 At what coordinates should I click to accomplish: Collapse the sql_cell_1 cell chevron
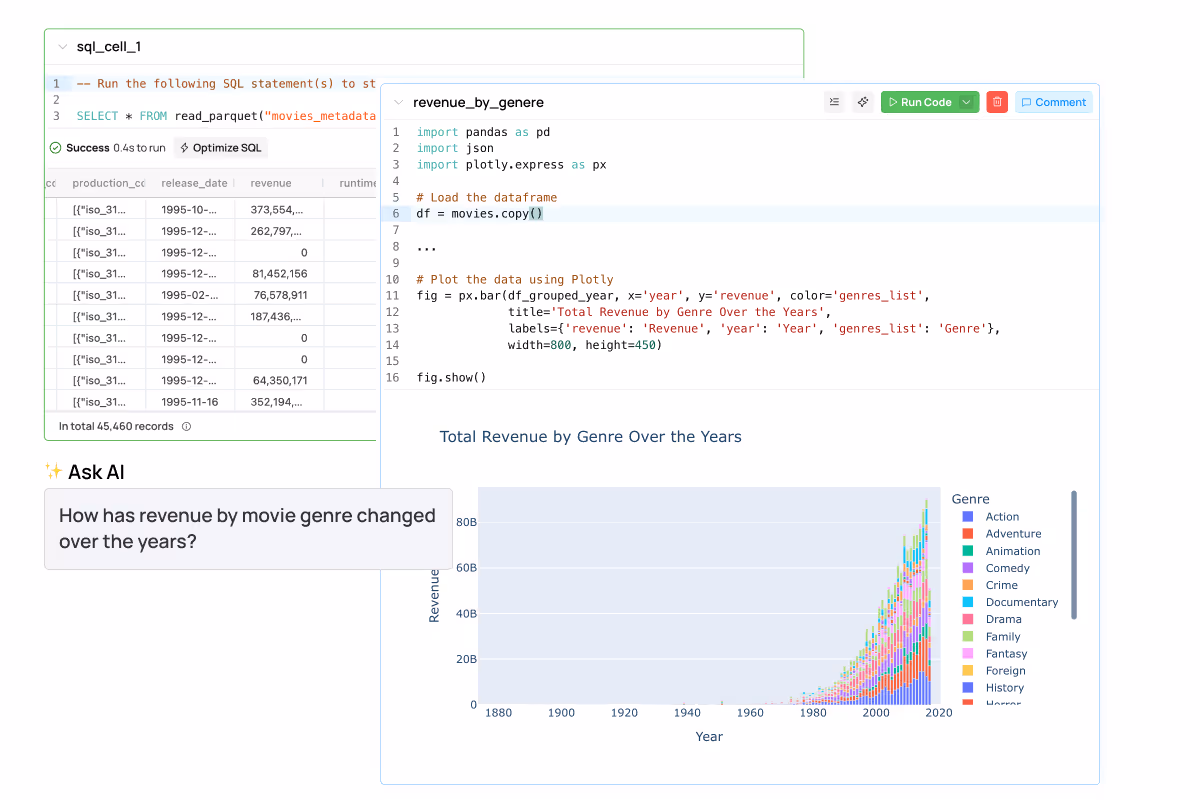tap(62, 47)
